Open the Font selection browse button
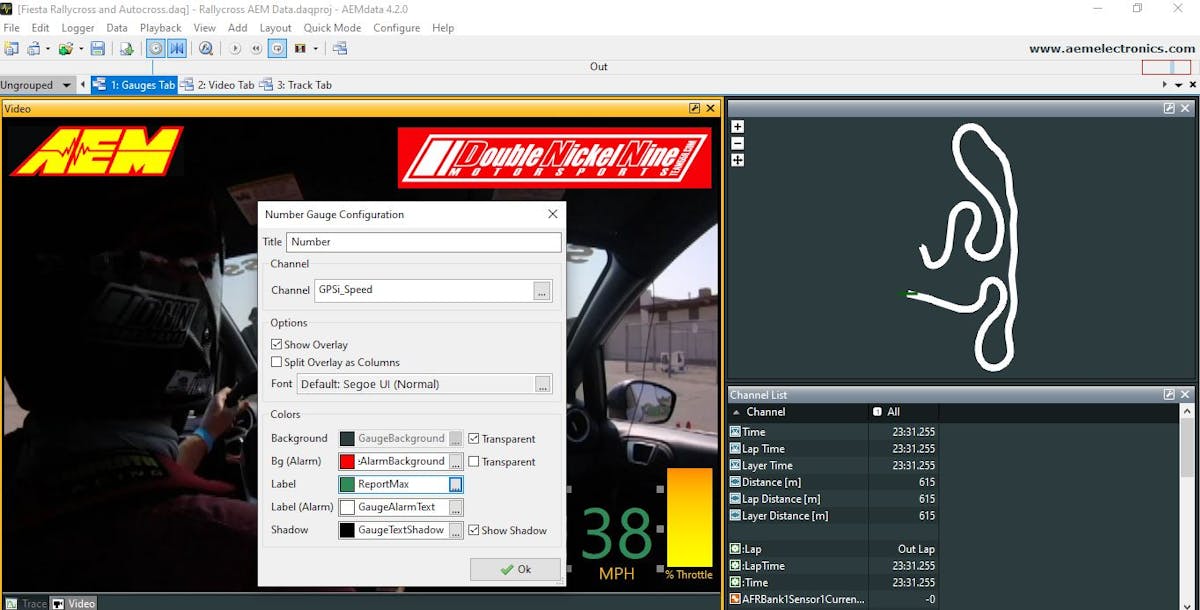The image size is (1200, 610). pyautogui.click(x=541, y=385)
